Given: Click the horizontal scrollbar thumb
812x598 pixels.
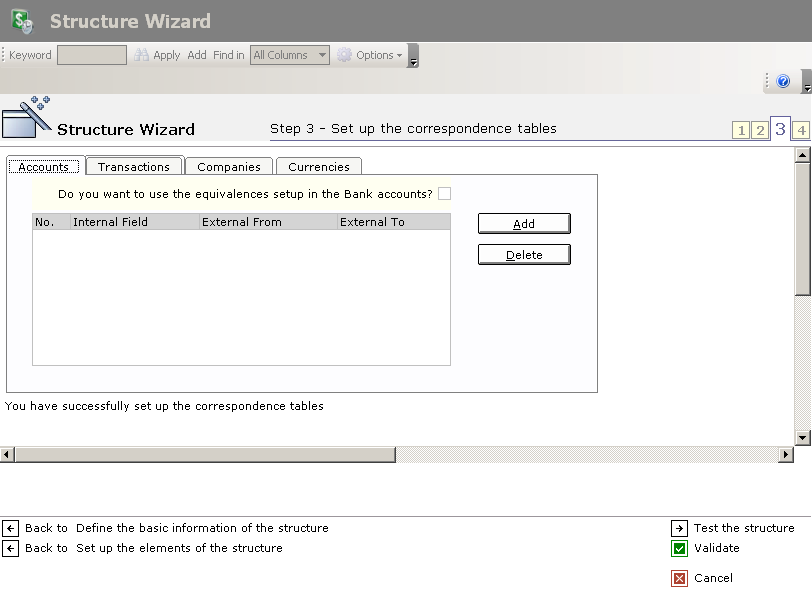Looking at the screenshot, I should pos(205,455).
